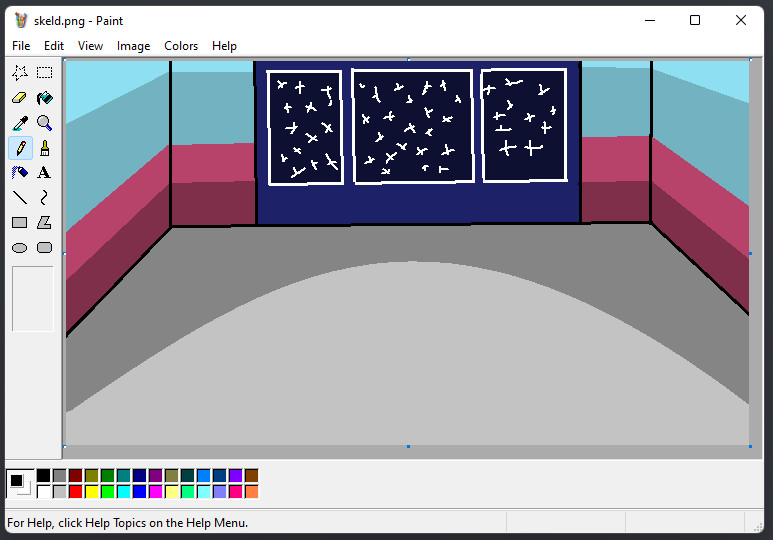Viewport: 773px width, 540px height.
Task: Choose the Text tool
Action: [45, 173]
